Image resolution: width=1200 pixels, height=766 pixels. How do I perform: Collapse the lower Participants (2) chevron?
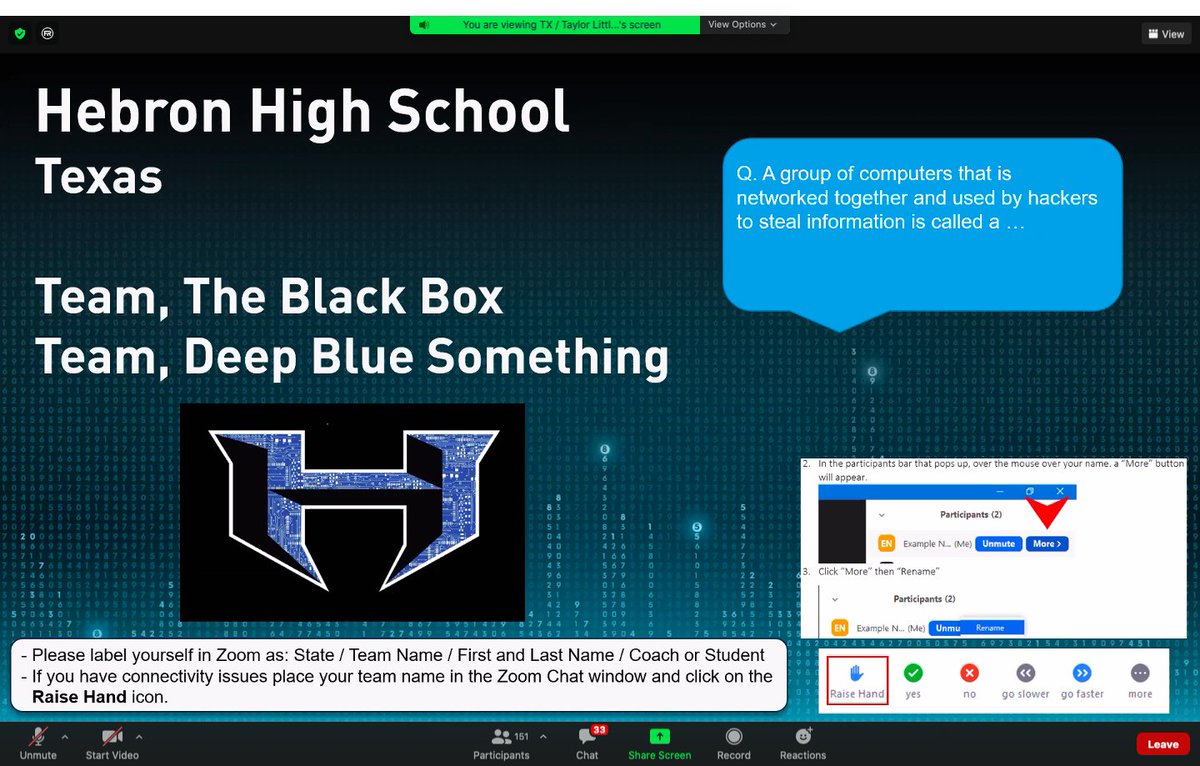pos(835,599)
